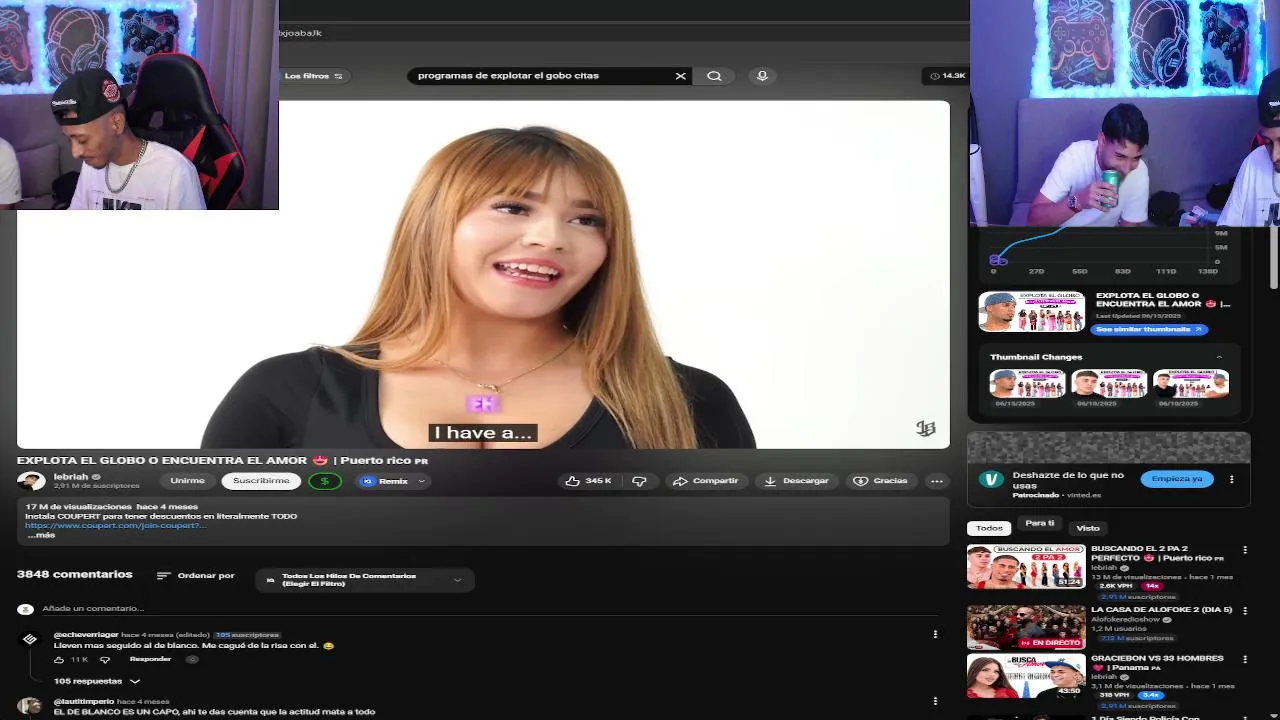
Task: Open the coupert.com link in description
Action: (115, 525)
